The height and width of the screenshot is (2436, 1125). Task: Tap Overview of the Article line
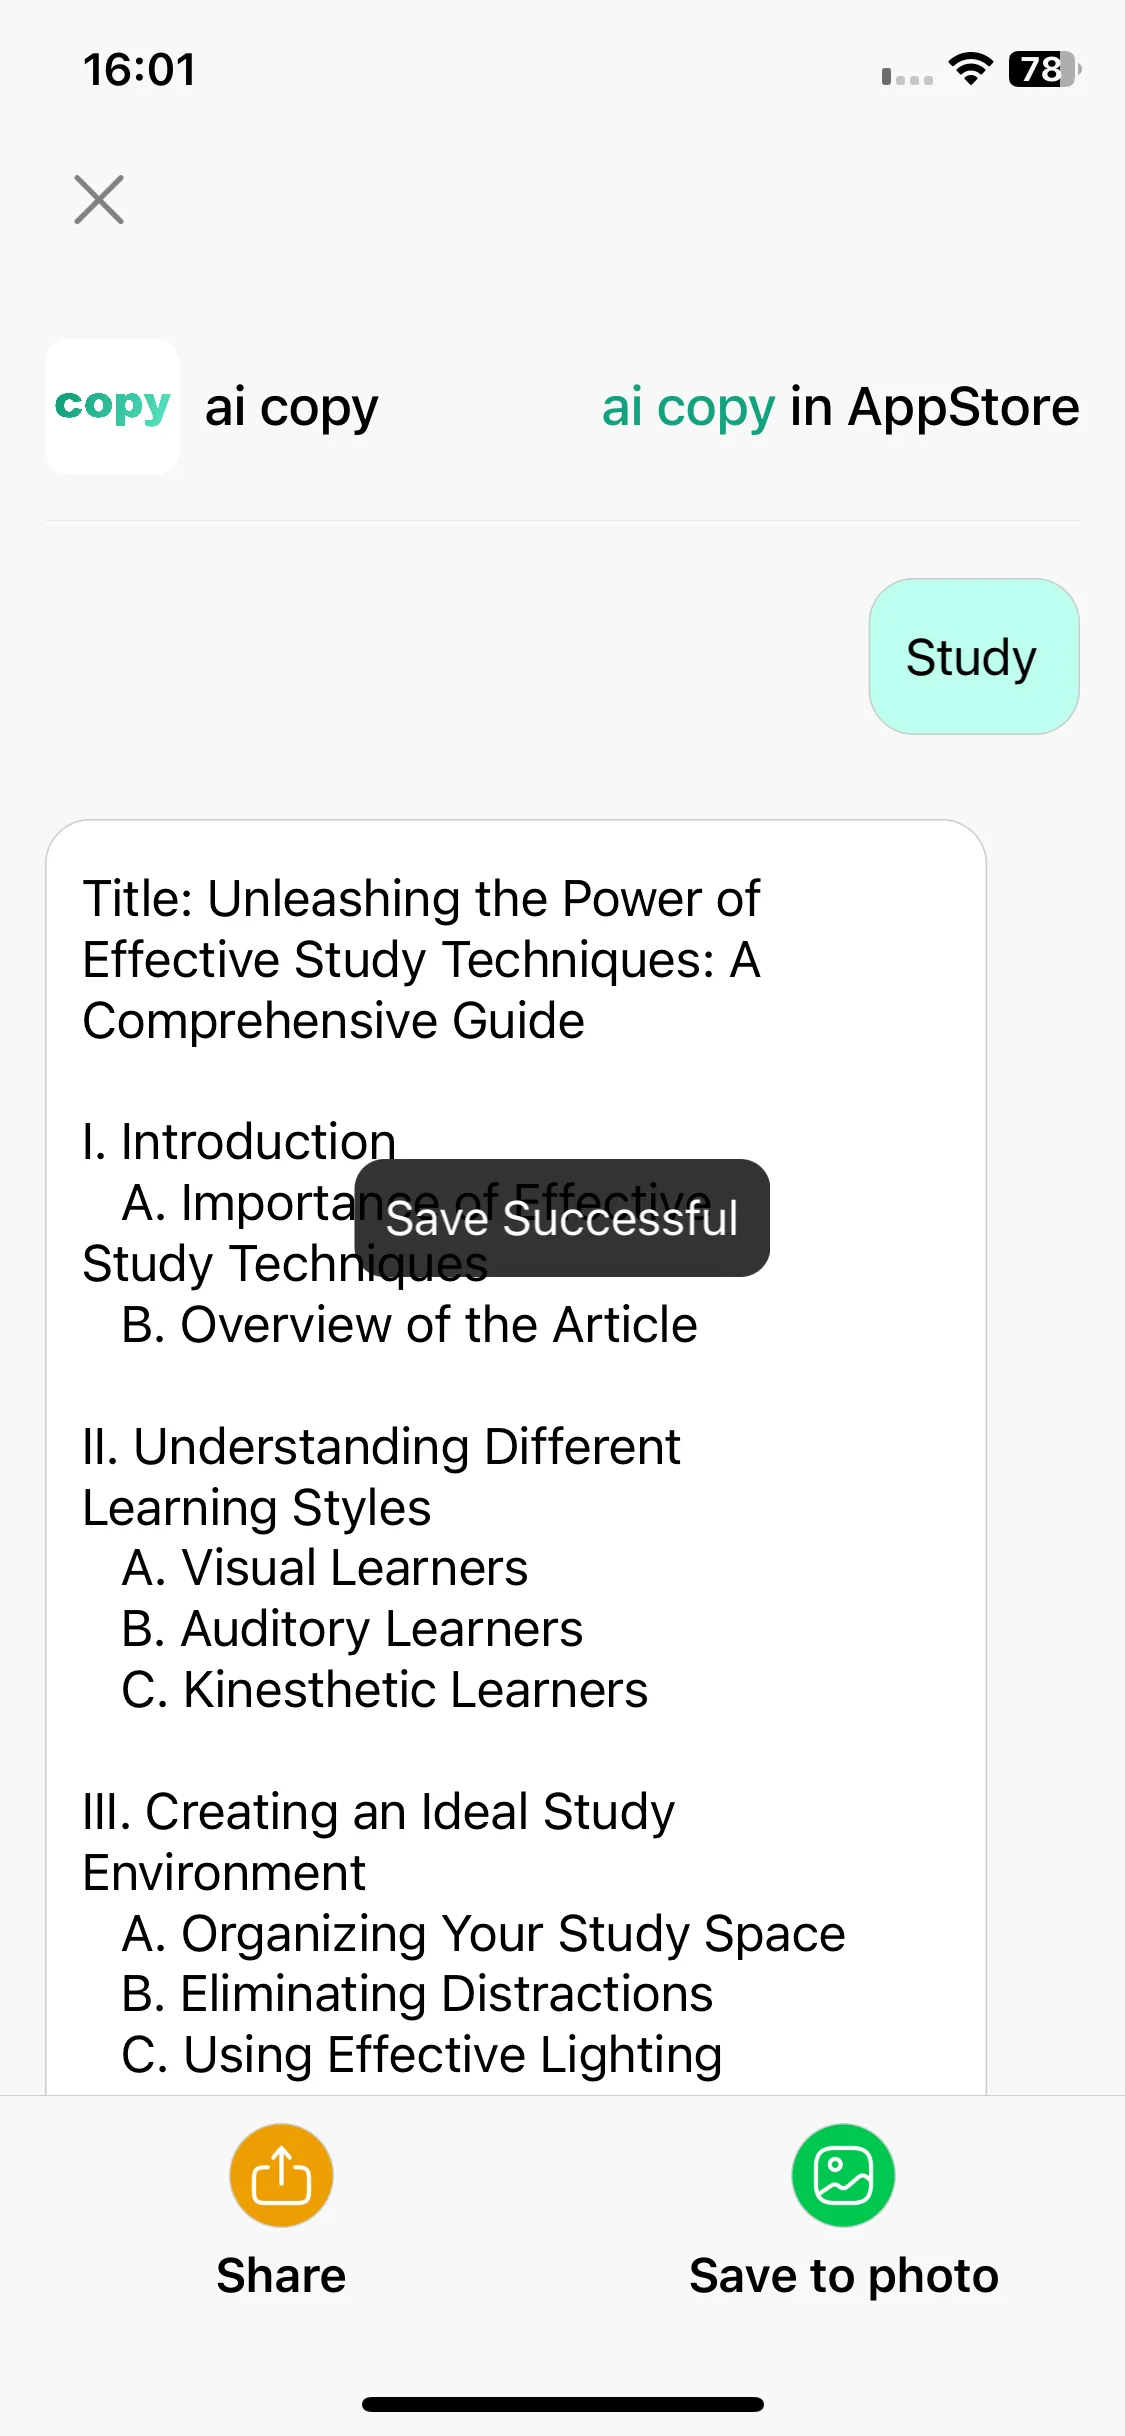point(409,1324)
